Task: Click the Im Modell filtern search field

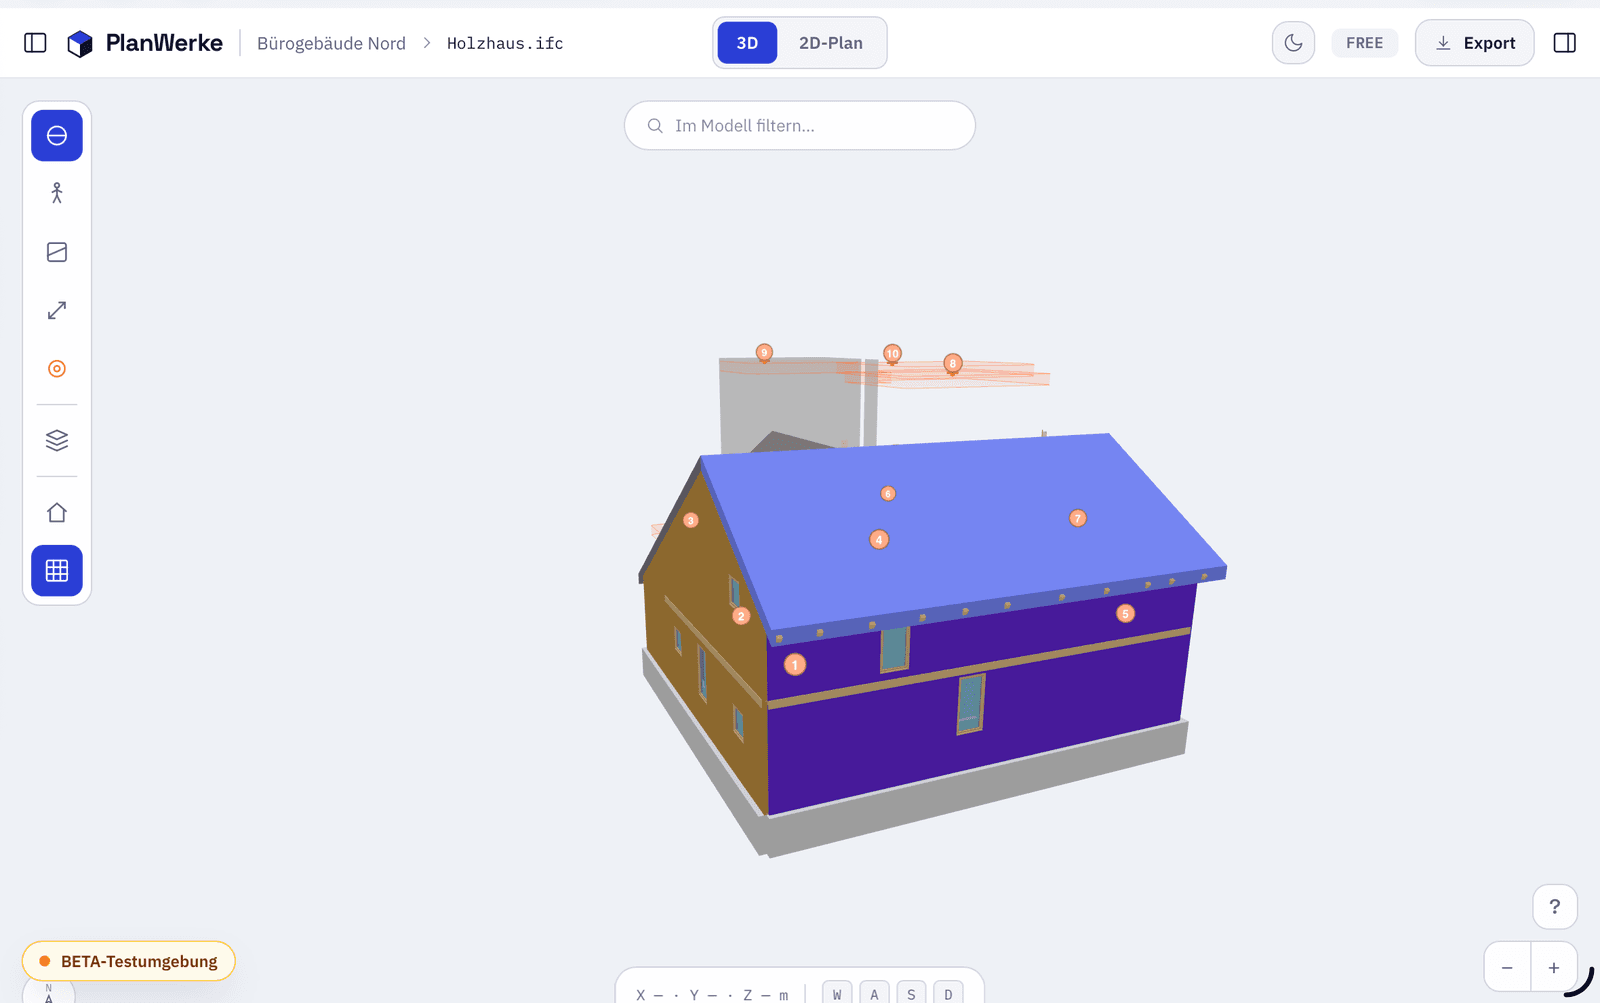Action: click(x=800, y=126)
